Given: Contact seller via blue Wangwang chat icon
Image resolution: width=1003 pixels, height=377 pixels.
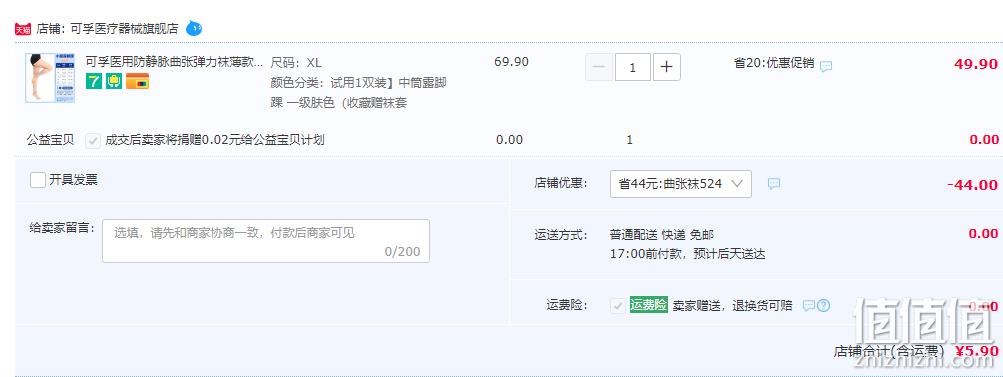Looking at the screenshot, I should coord(194,28).
